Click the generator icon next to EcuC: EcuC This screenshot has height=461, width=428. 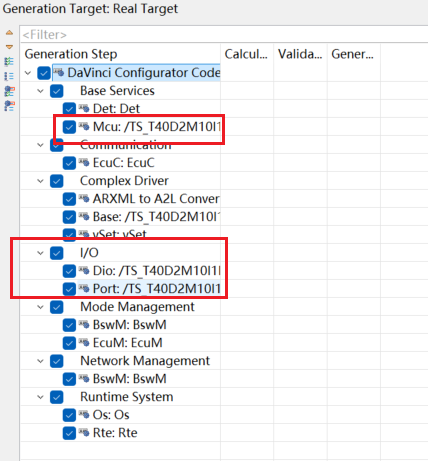[84, 163]
